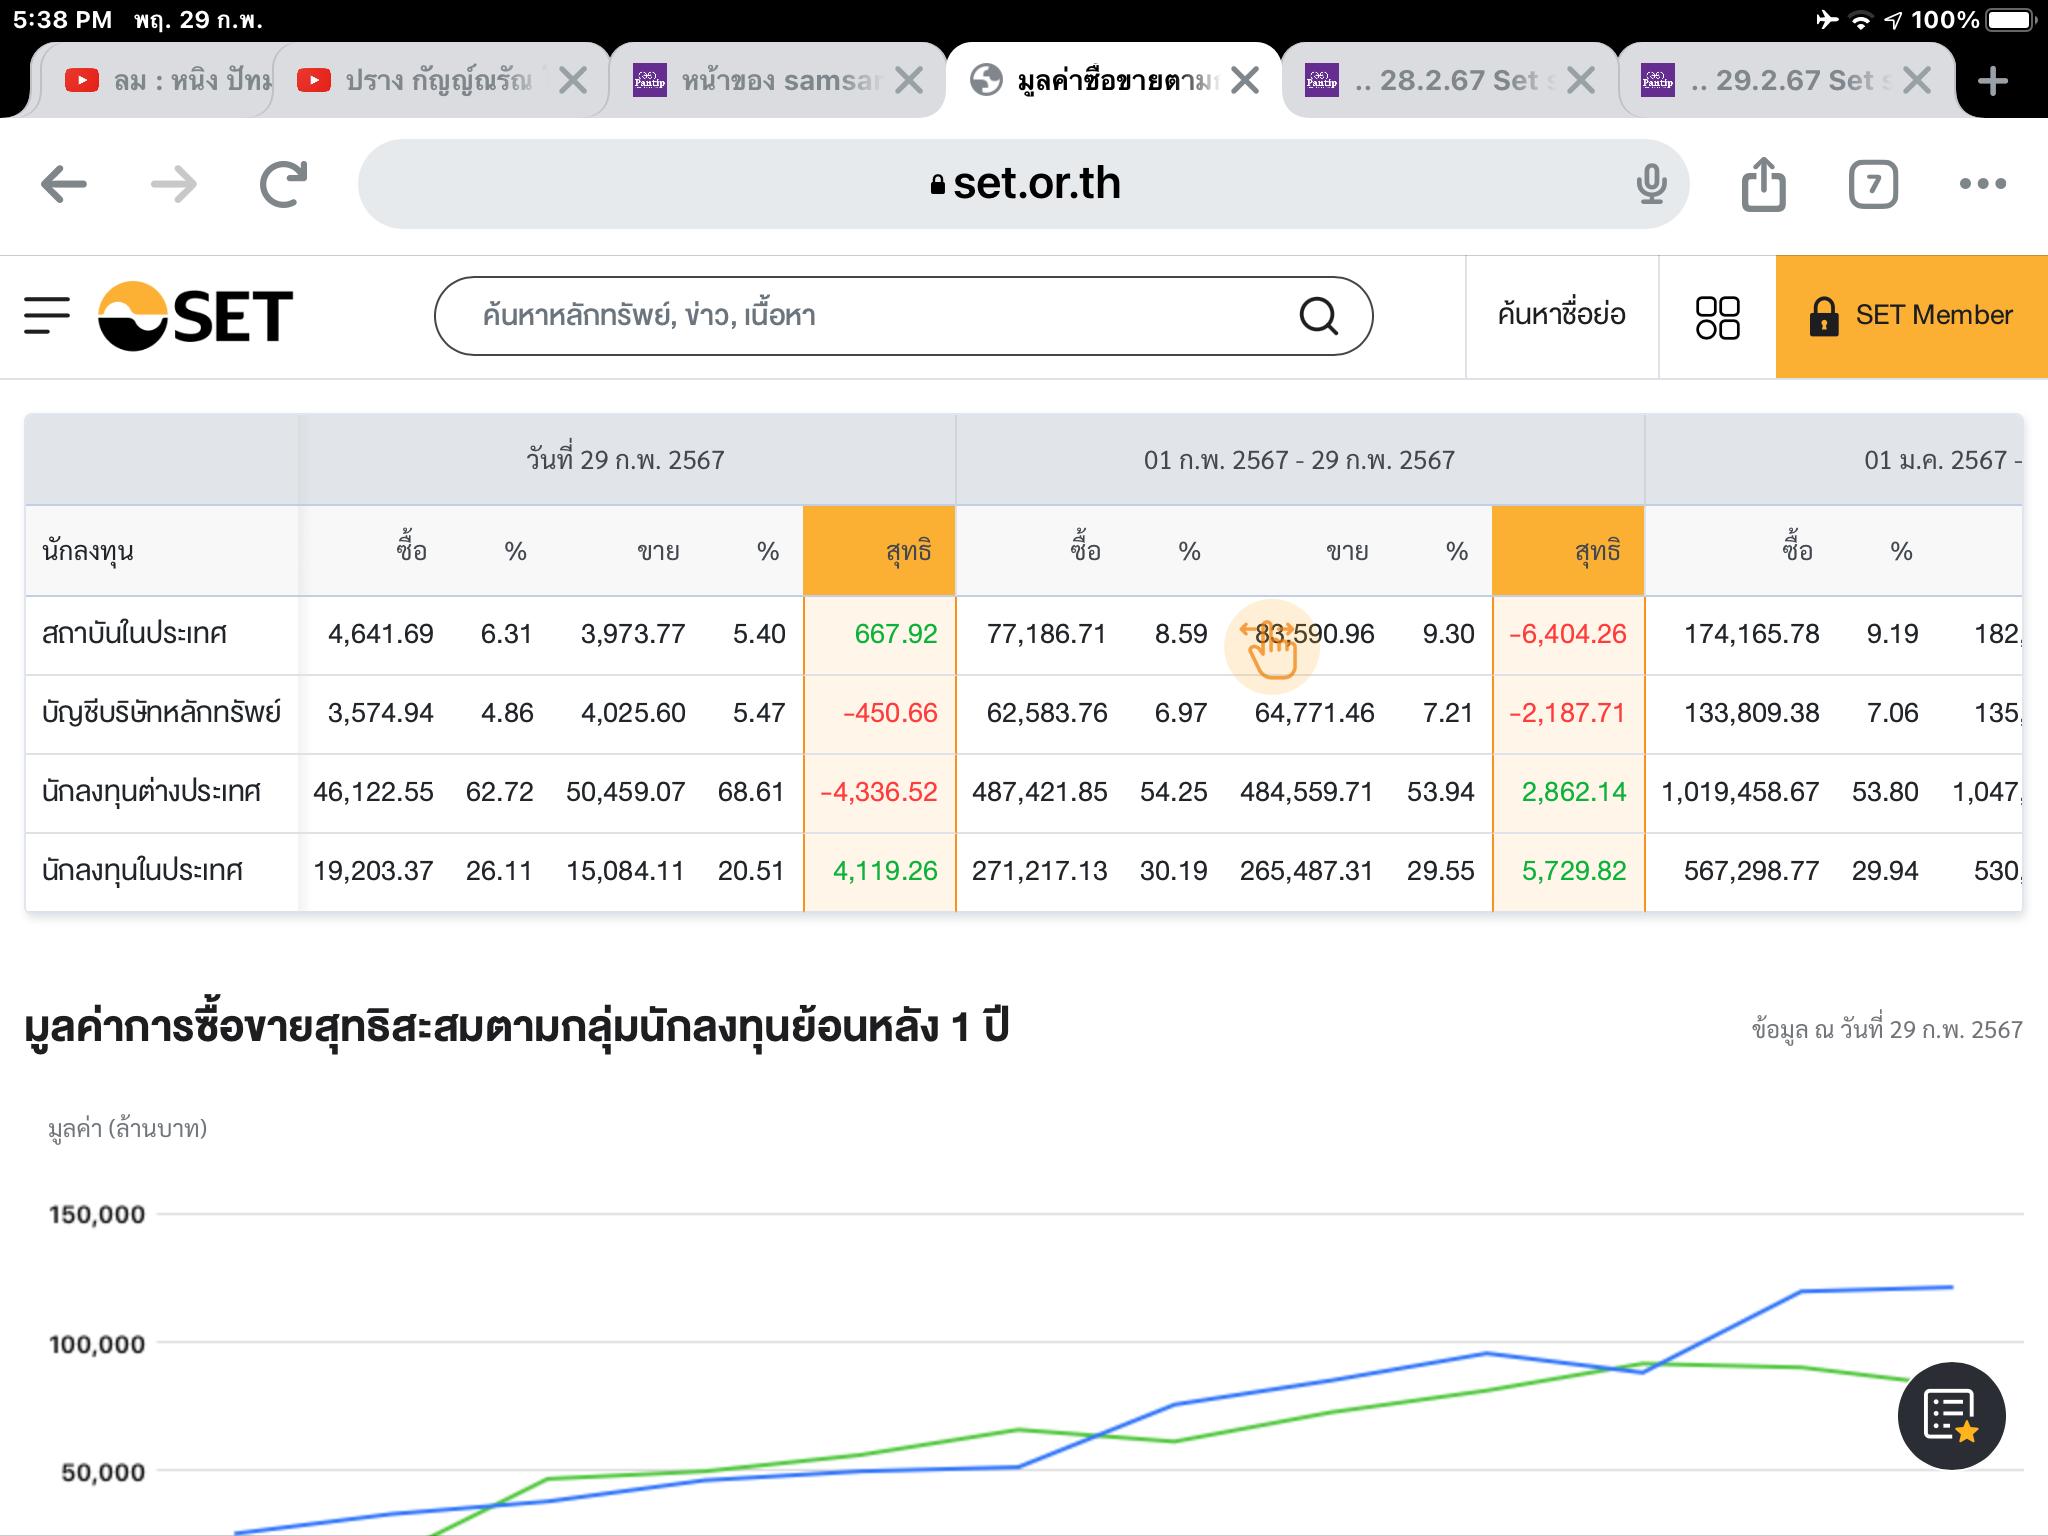The image size is (2048, 1536).
Task: Switch to the ปราง กัญญ์ณรัณ YouTube tab
Action: click(x=430, y=81)
